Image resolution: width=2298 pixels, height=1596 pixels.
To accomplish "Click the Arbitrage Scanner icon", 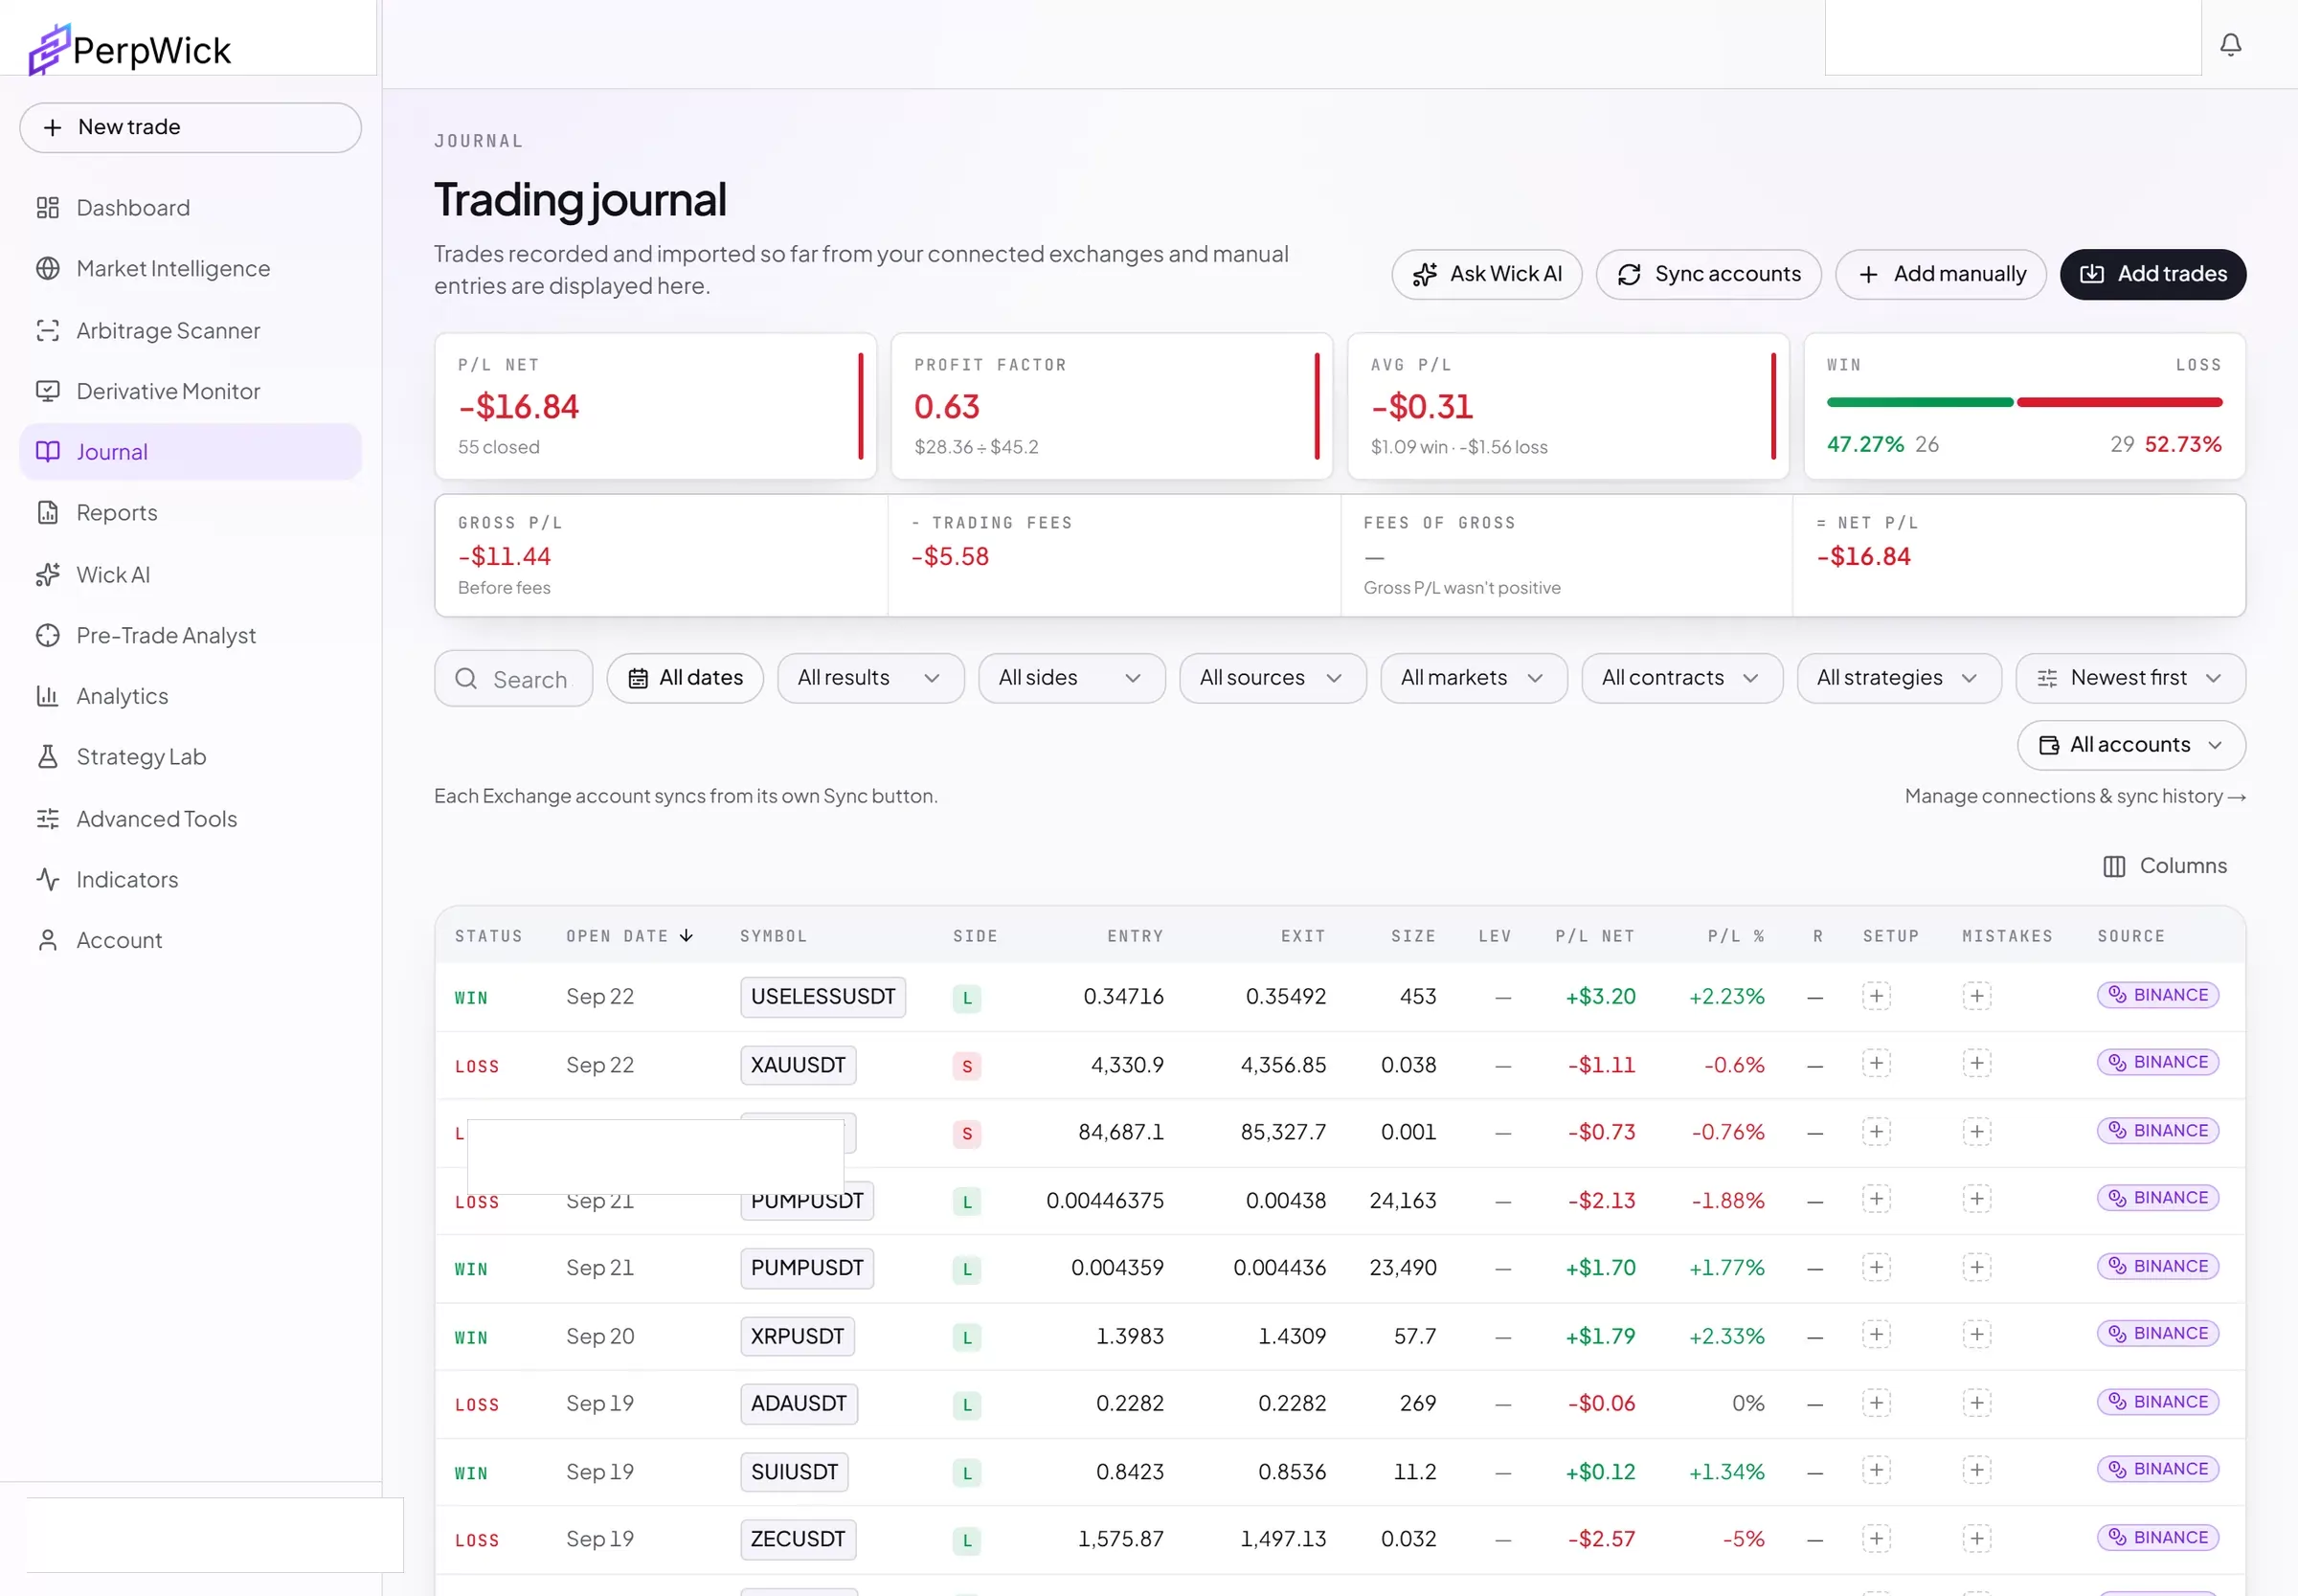I will tap(47, 330).
